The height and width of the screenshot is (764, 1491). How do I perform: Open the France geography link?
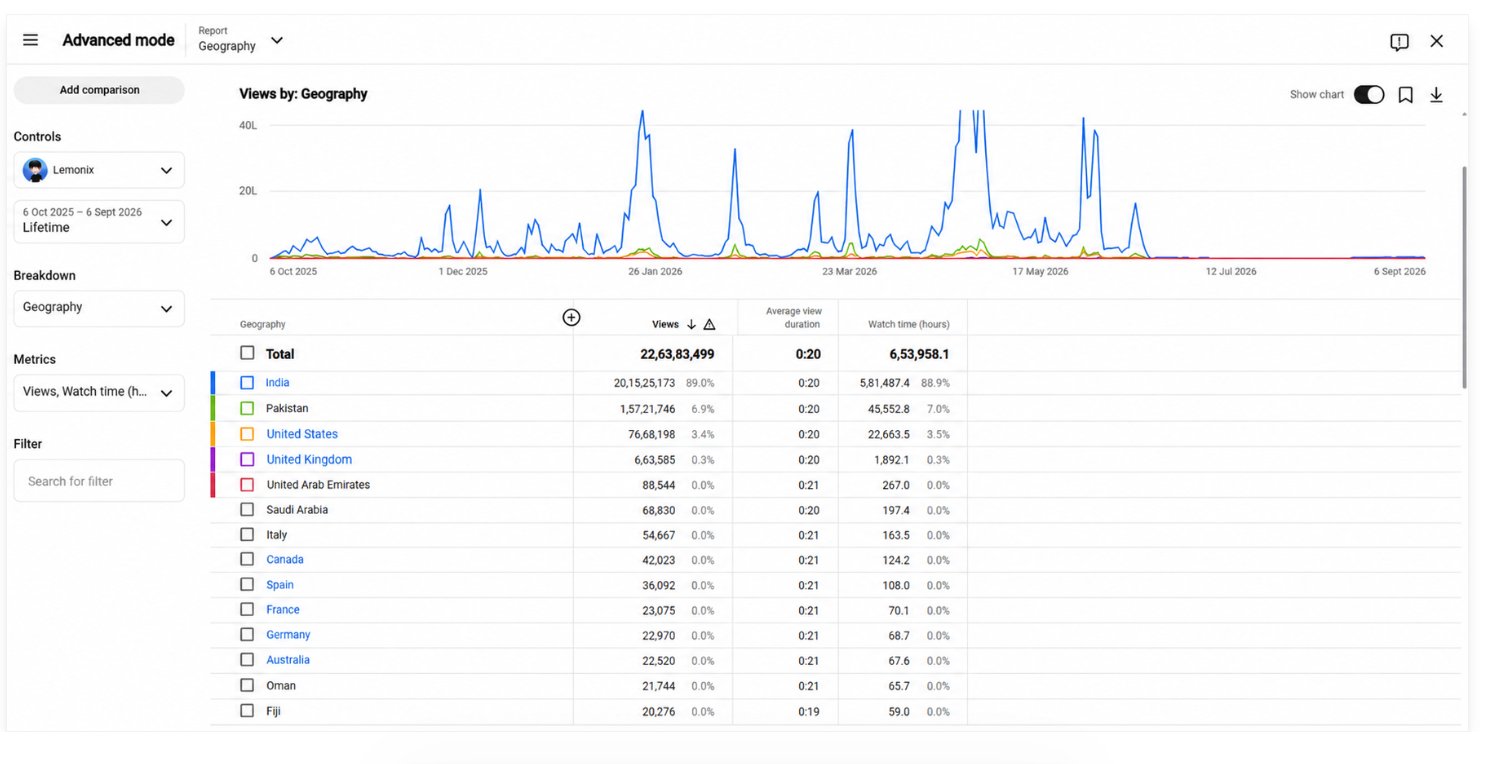tap(283, 610)
